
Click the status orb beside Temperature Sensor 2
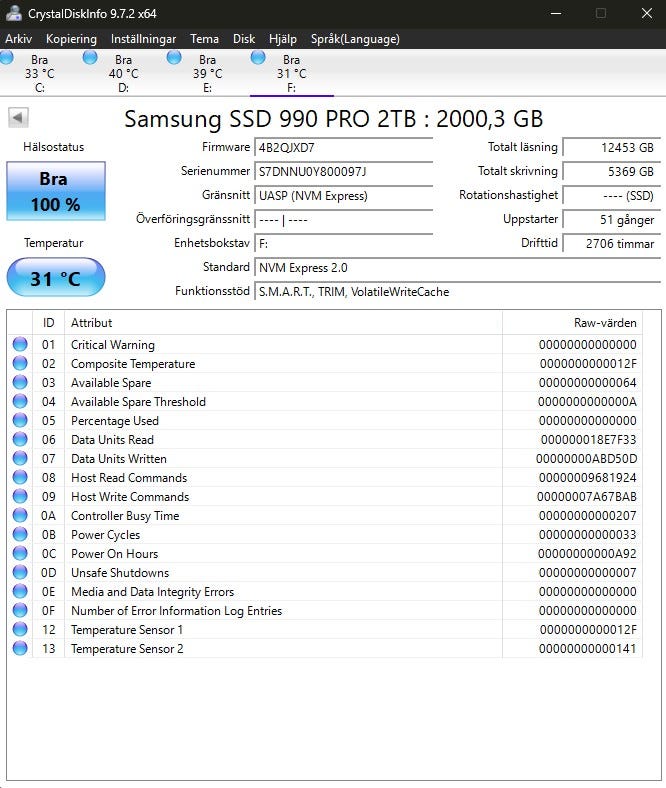(x=20, y=648)
